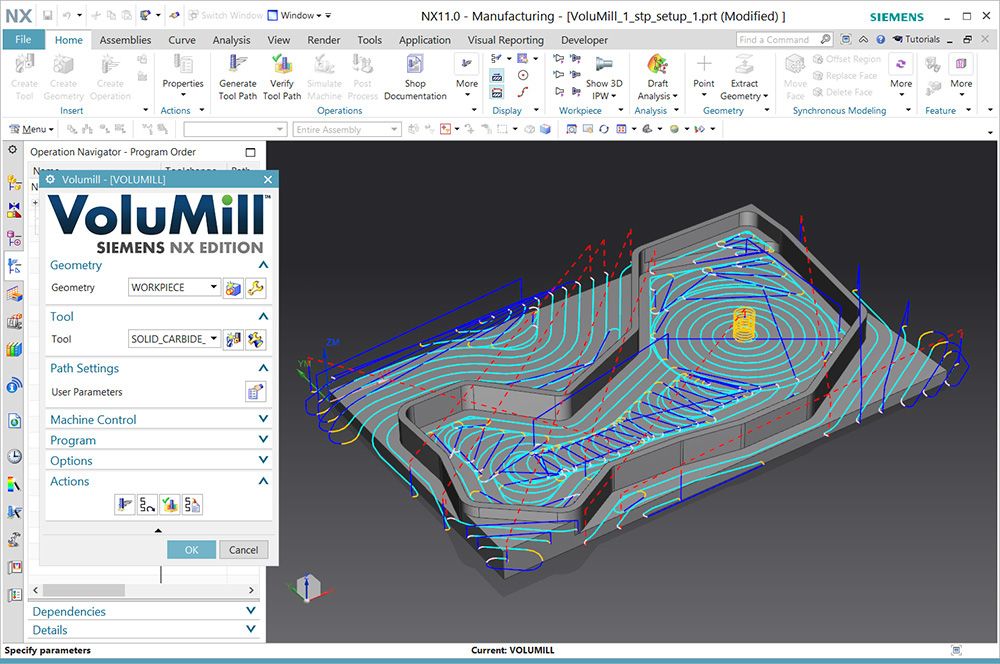The image size is (1000, 664).
Task: Open More dropdown in Operations group
Action: 466,77
